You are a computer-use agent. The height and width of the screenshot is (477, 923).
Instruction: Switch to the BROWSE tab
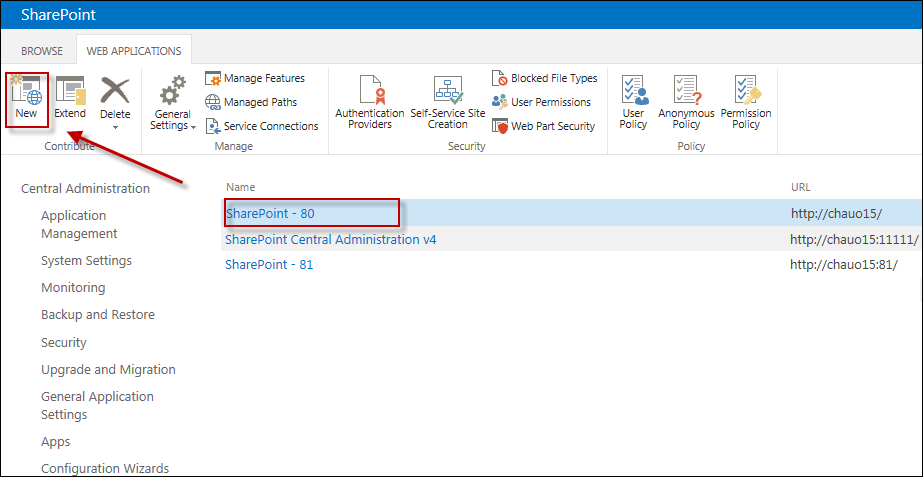click(42, 51)
